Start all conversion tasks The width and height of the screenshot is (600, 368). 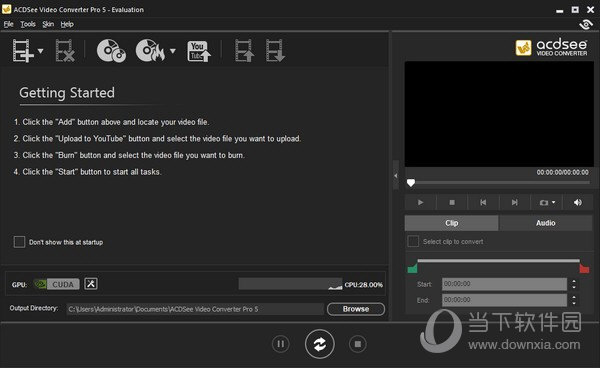(320, 344)
